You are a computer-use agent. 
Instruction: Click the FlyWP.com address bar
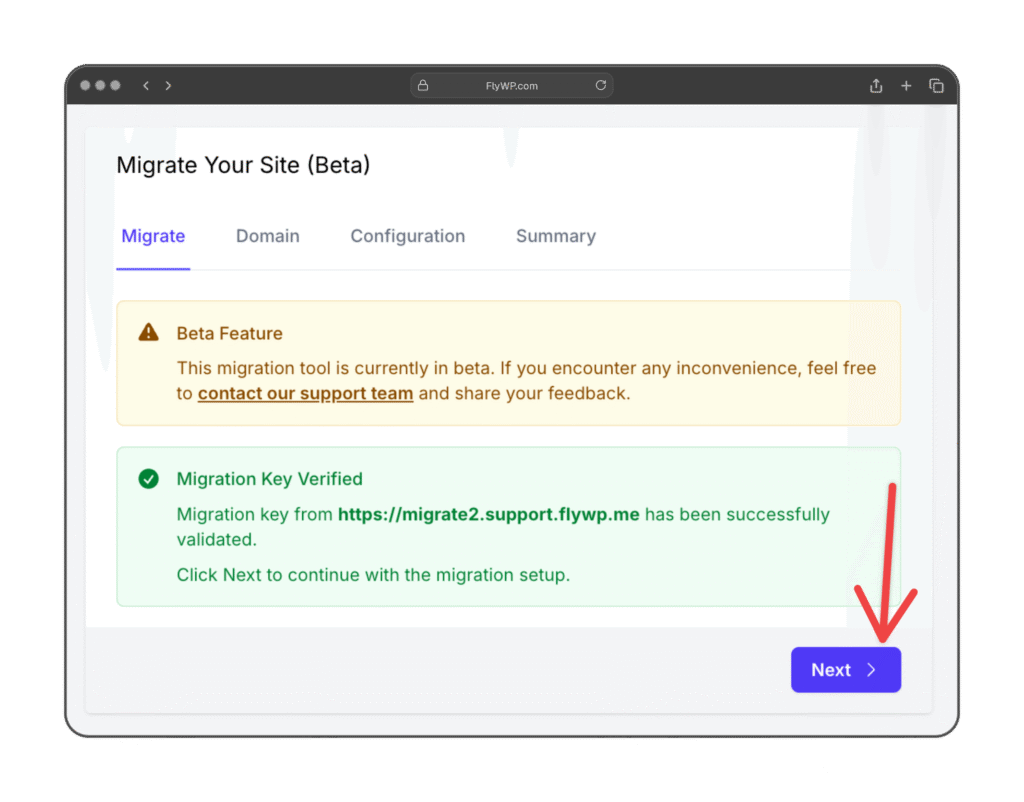[511, 86]
